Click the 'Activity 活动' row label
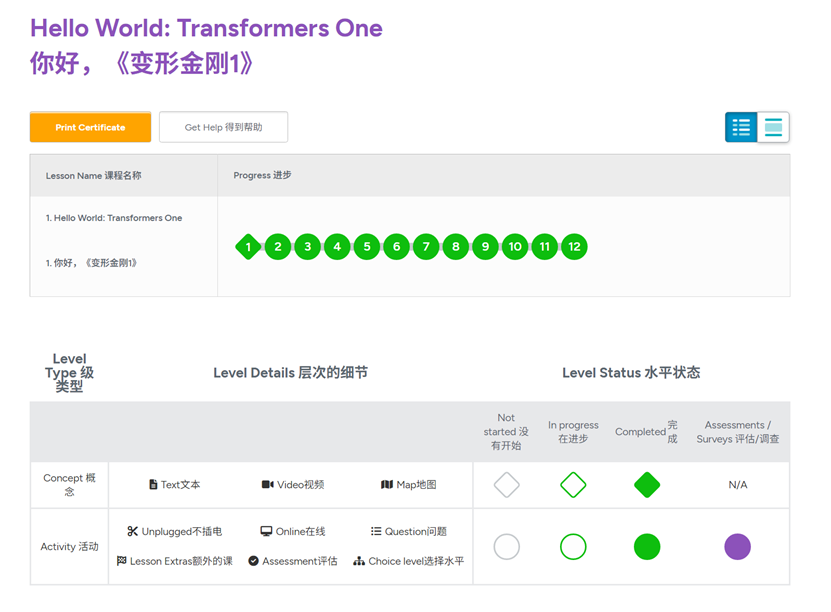Viewport: 831px width, 612px height. (69, 546)
